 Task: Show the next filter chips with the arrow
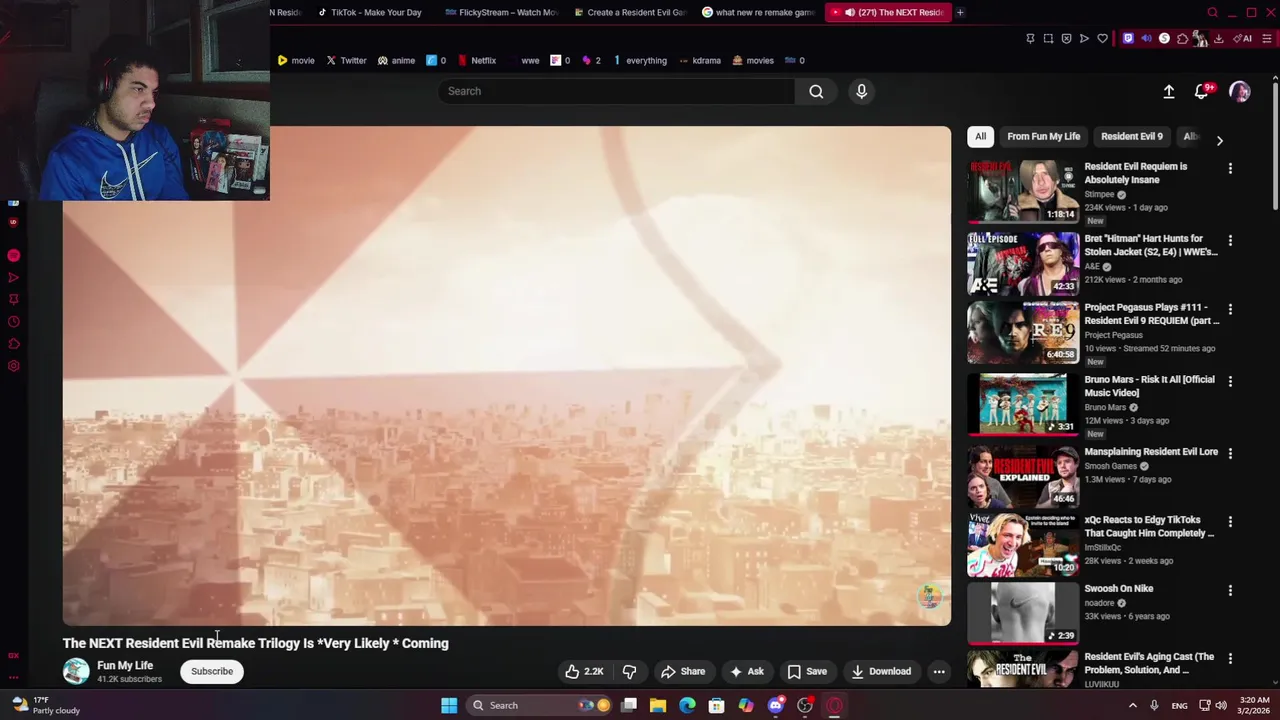(1219, 141)
